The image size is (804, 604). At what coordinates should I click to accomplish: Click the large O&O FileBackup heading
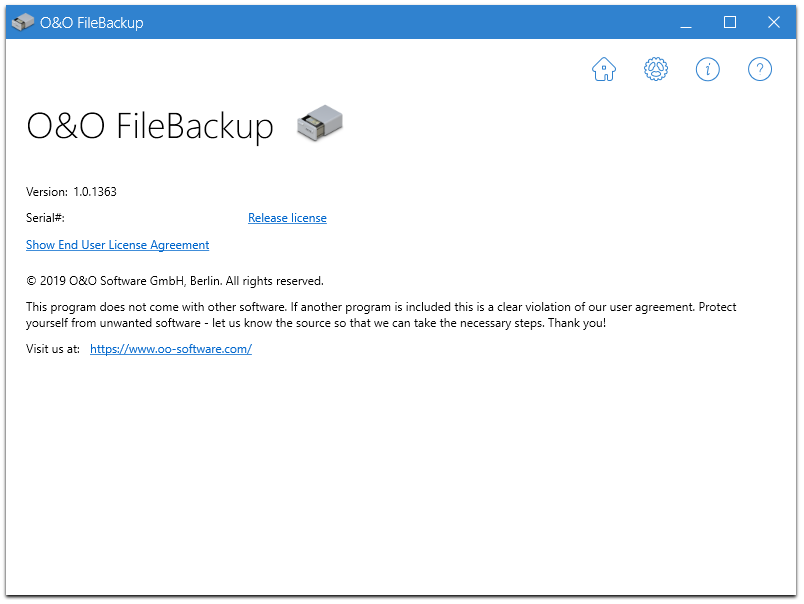(150, 126)
